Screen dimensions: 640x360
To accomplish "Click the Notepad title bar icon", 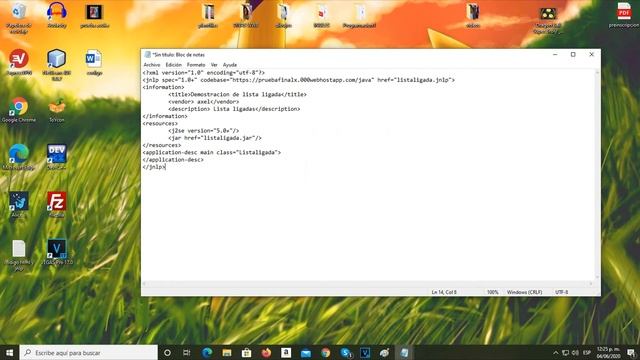I will (148, 54).
